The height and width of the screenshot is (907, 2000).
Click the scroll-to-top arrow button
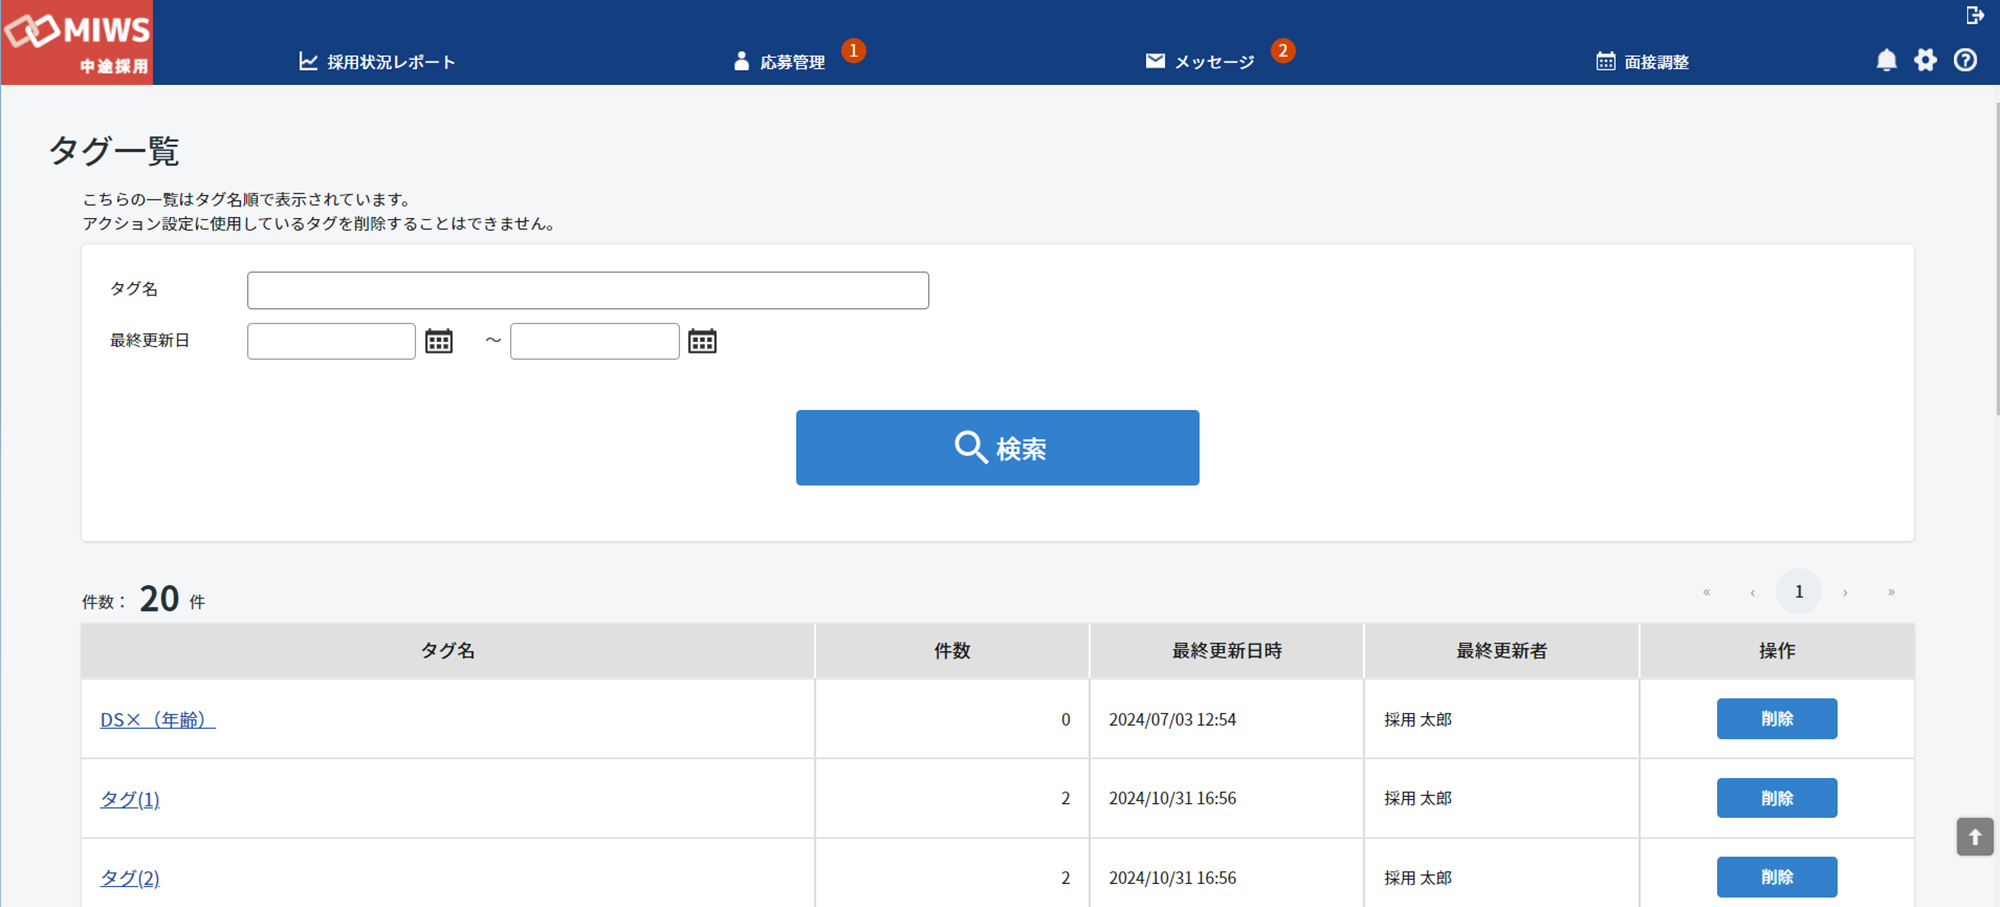[x=1975, y=837]
